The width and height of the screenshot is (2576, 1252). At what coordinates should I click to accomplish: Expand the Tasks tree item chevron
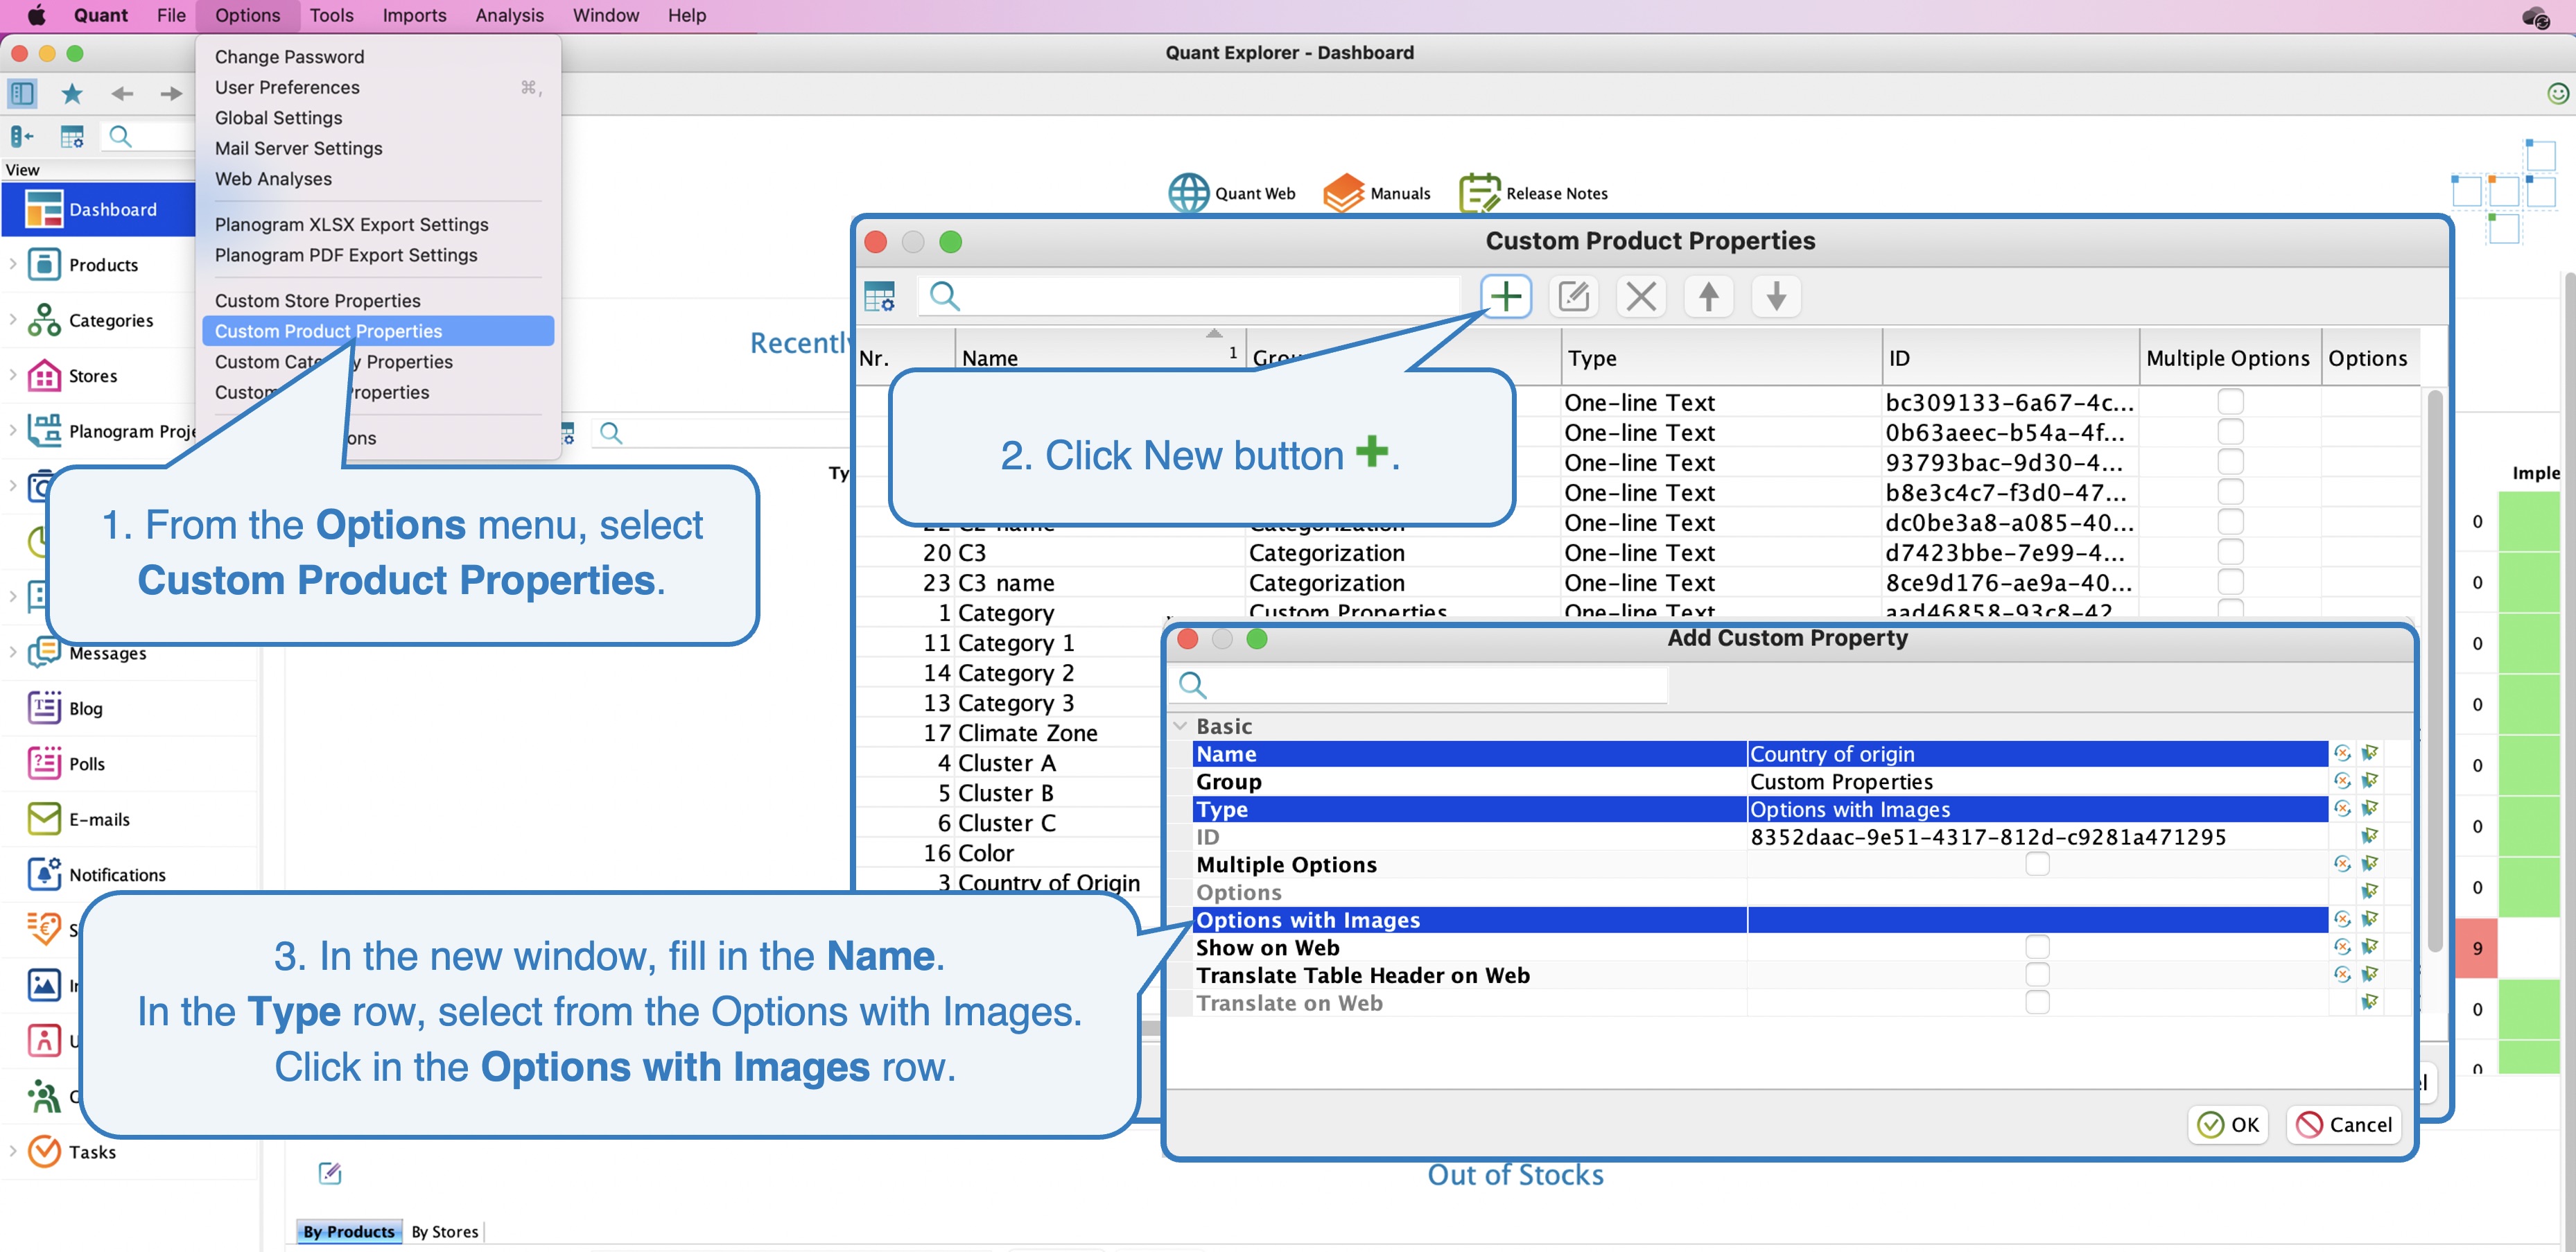pos(13,1151)
